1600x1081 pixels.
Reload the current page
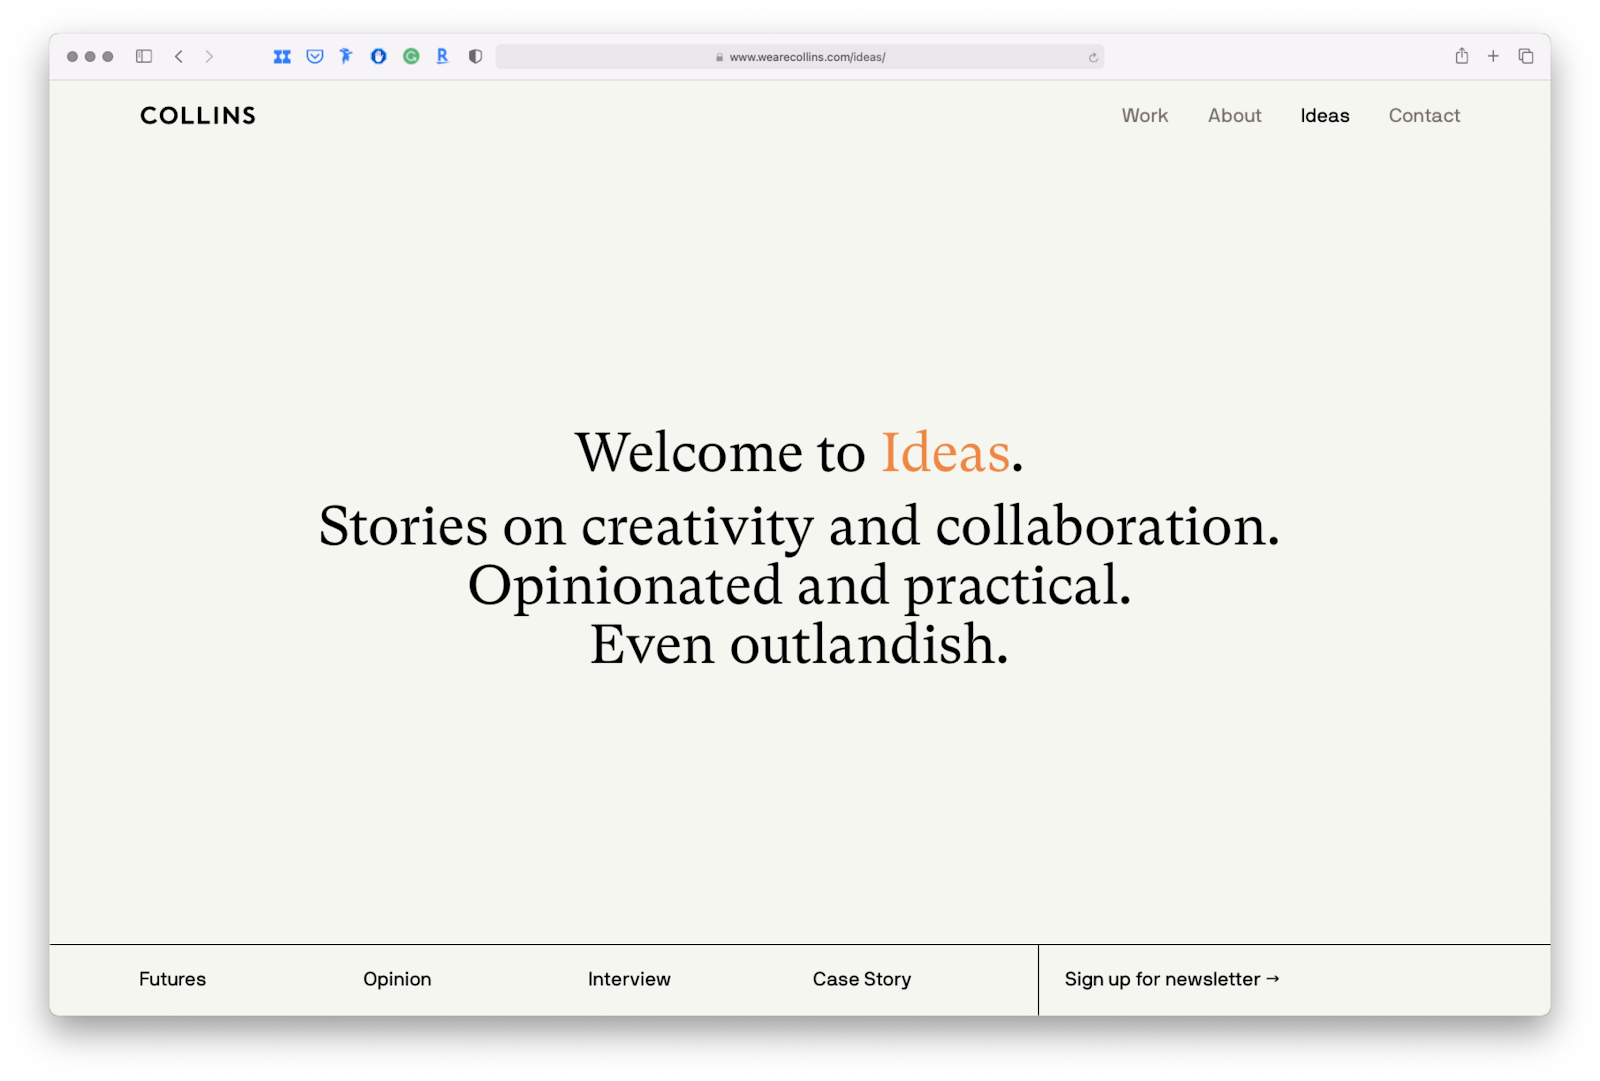[1093, 57]
